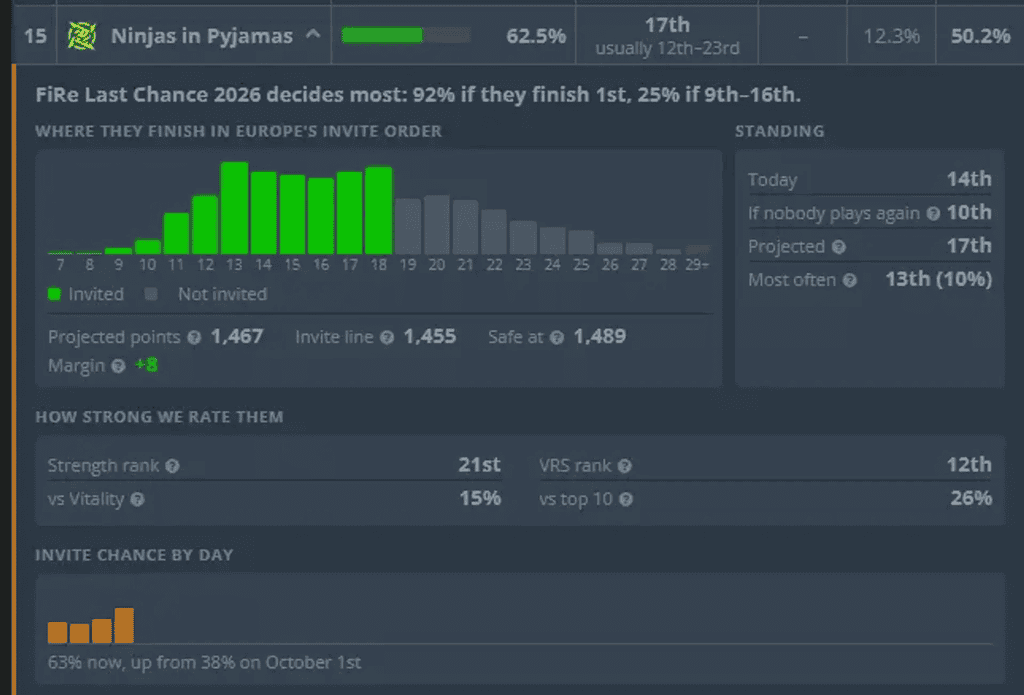Select the 19th place gray histogram bar
This screenshot has height=695, width=1024.
[408, 226]
